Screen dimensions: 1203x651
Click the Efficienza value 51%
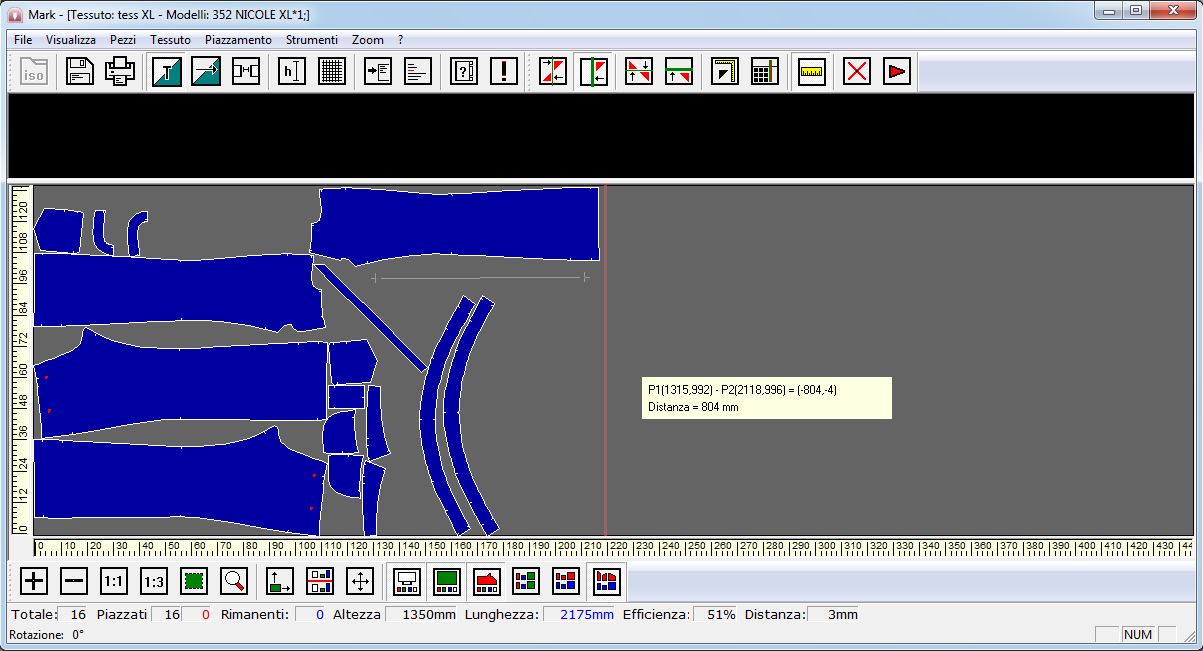tap(715, 614)
